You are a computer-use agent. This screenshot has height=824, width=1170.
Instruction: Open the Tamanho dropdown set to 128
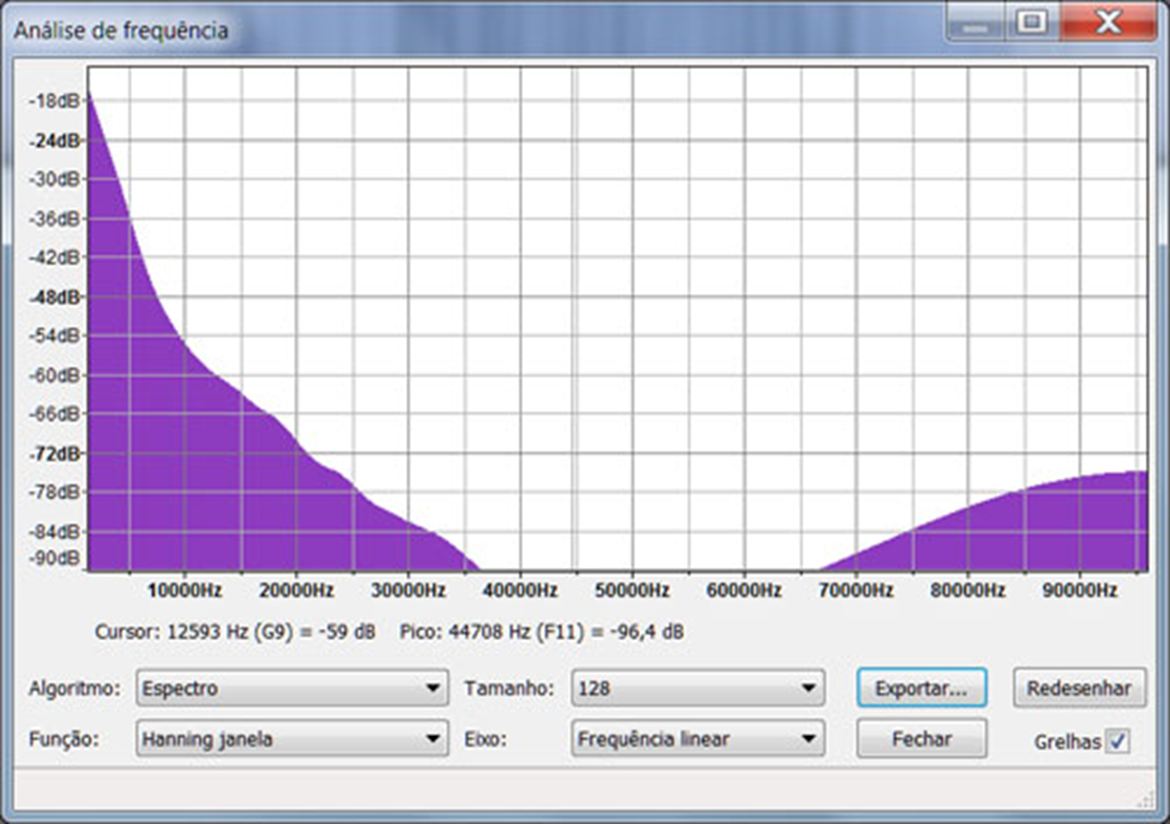coord(697,688)
